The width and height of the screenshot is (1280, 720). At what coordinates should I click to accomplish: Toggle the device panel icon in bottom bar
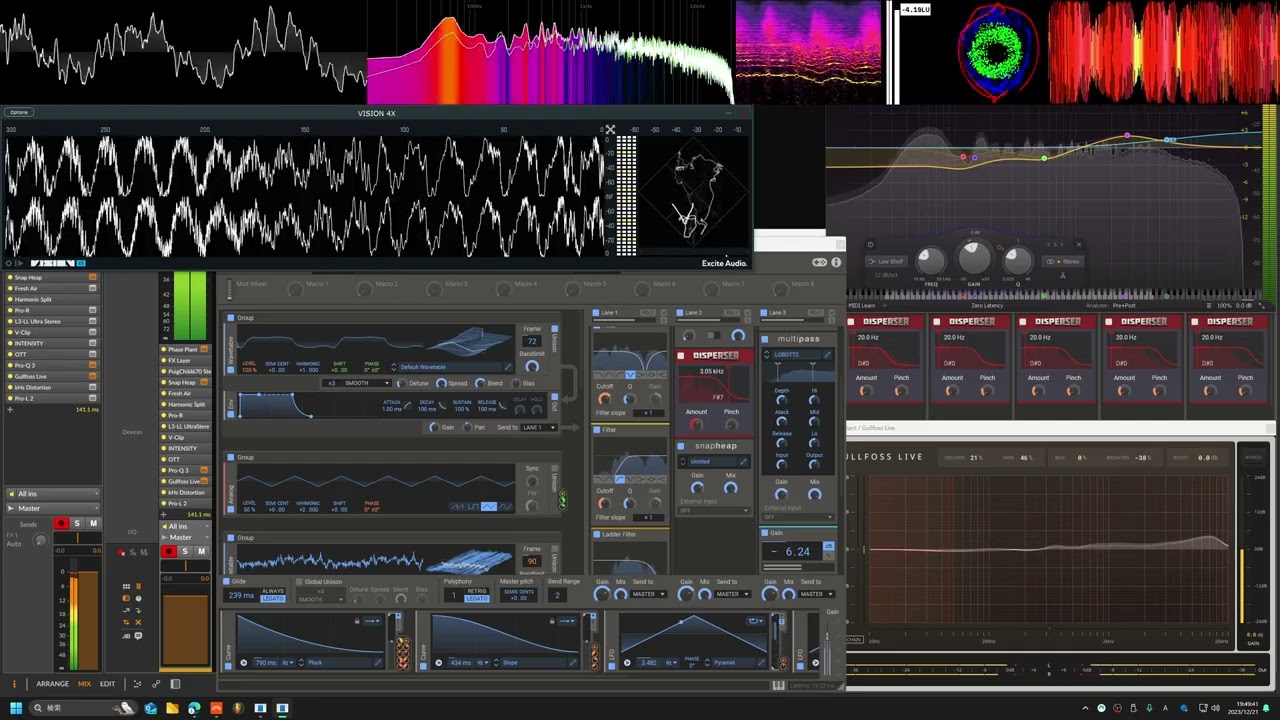point(156,684)
